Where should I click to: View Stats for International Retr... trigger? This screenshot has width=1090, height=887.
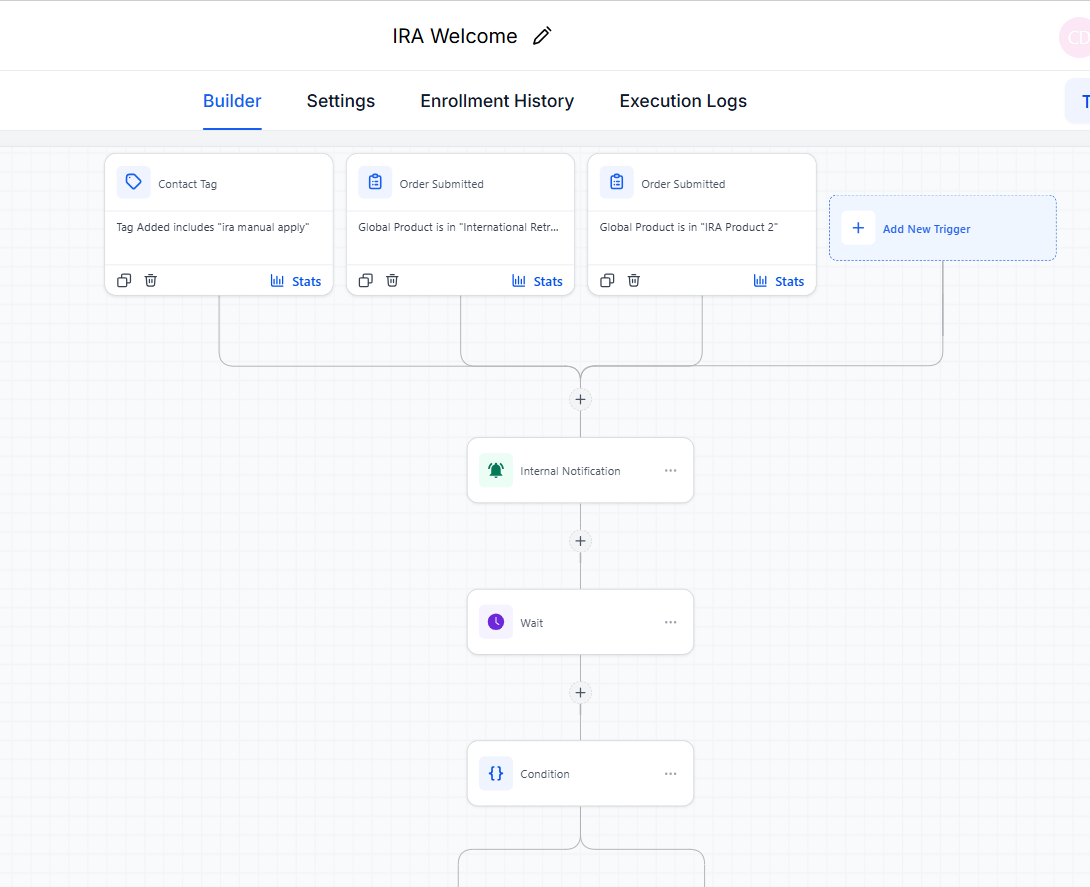pyautogui.click(x=537, y=281)
